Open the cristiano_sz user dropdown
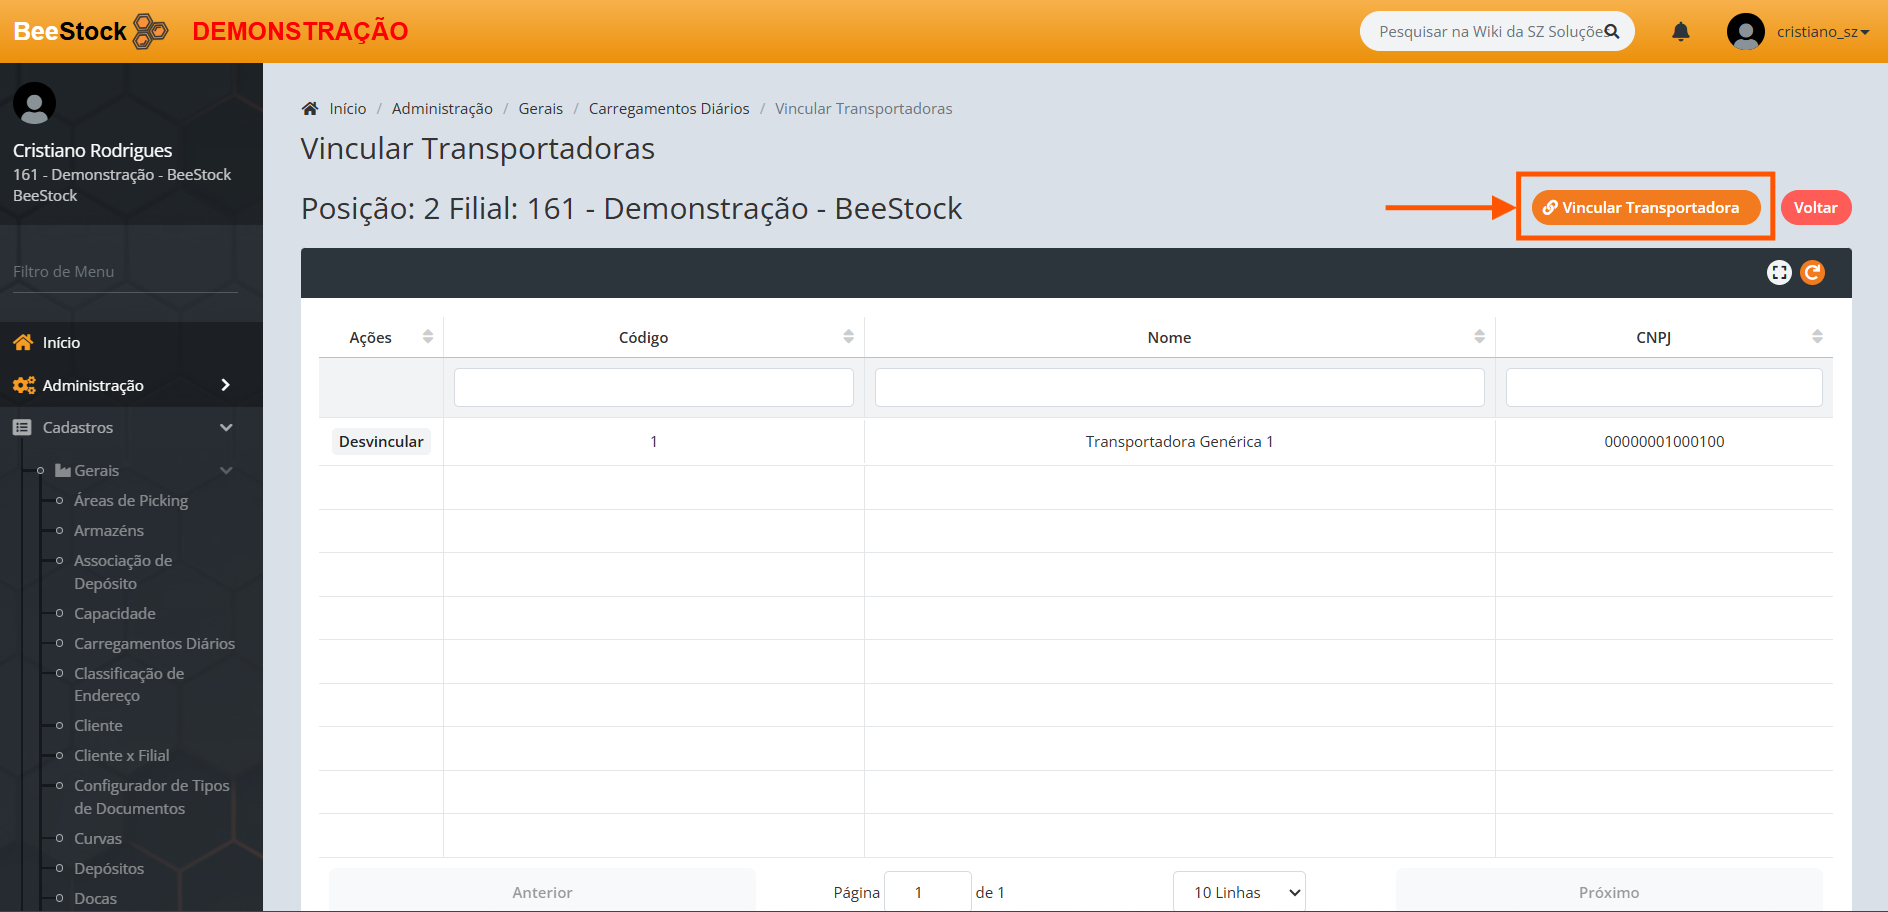 point(1822,32)
